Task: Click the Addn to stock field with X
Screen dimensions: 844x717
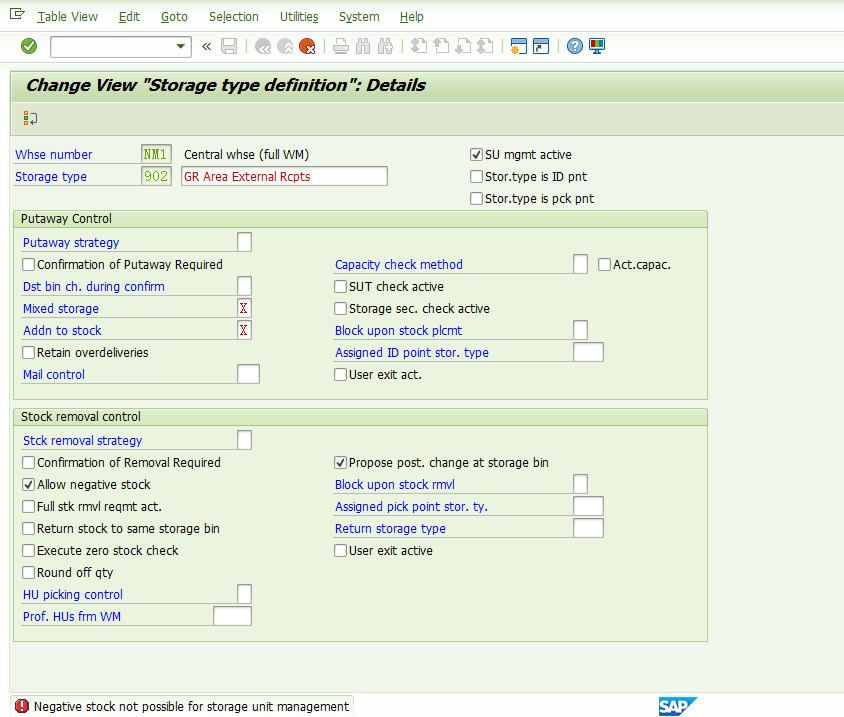Action: pyautogui.click(x=244, y=331)
